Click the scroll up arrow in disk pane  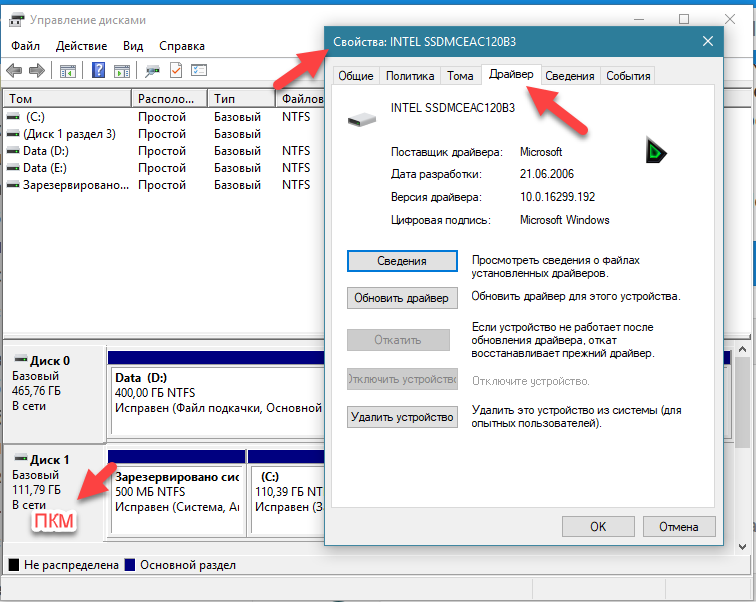pyautogui.click(x=742, y=349)
